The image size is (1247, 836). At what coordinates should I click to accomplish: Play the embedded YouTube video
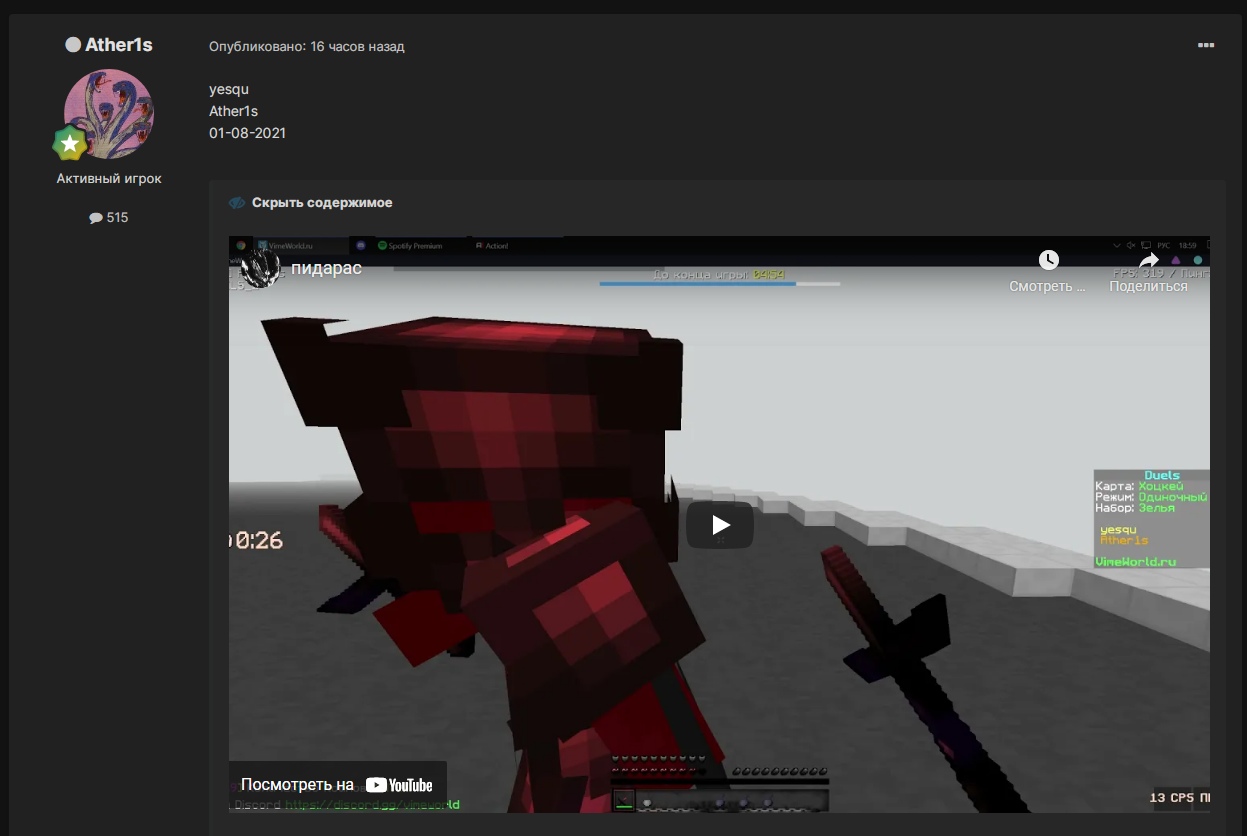[x=719, y=525]
